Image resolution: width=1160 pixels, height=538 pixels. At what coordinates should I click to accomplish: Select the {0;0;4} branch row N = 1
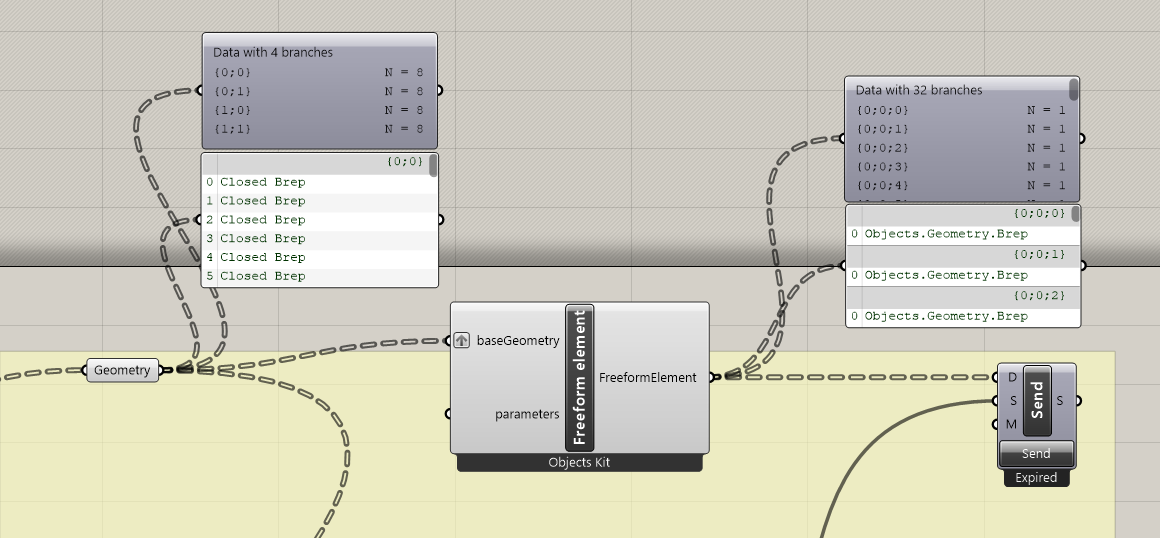pos(962,185)
